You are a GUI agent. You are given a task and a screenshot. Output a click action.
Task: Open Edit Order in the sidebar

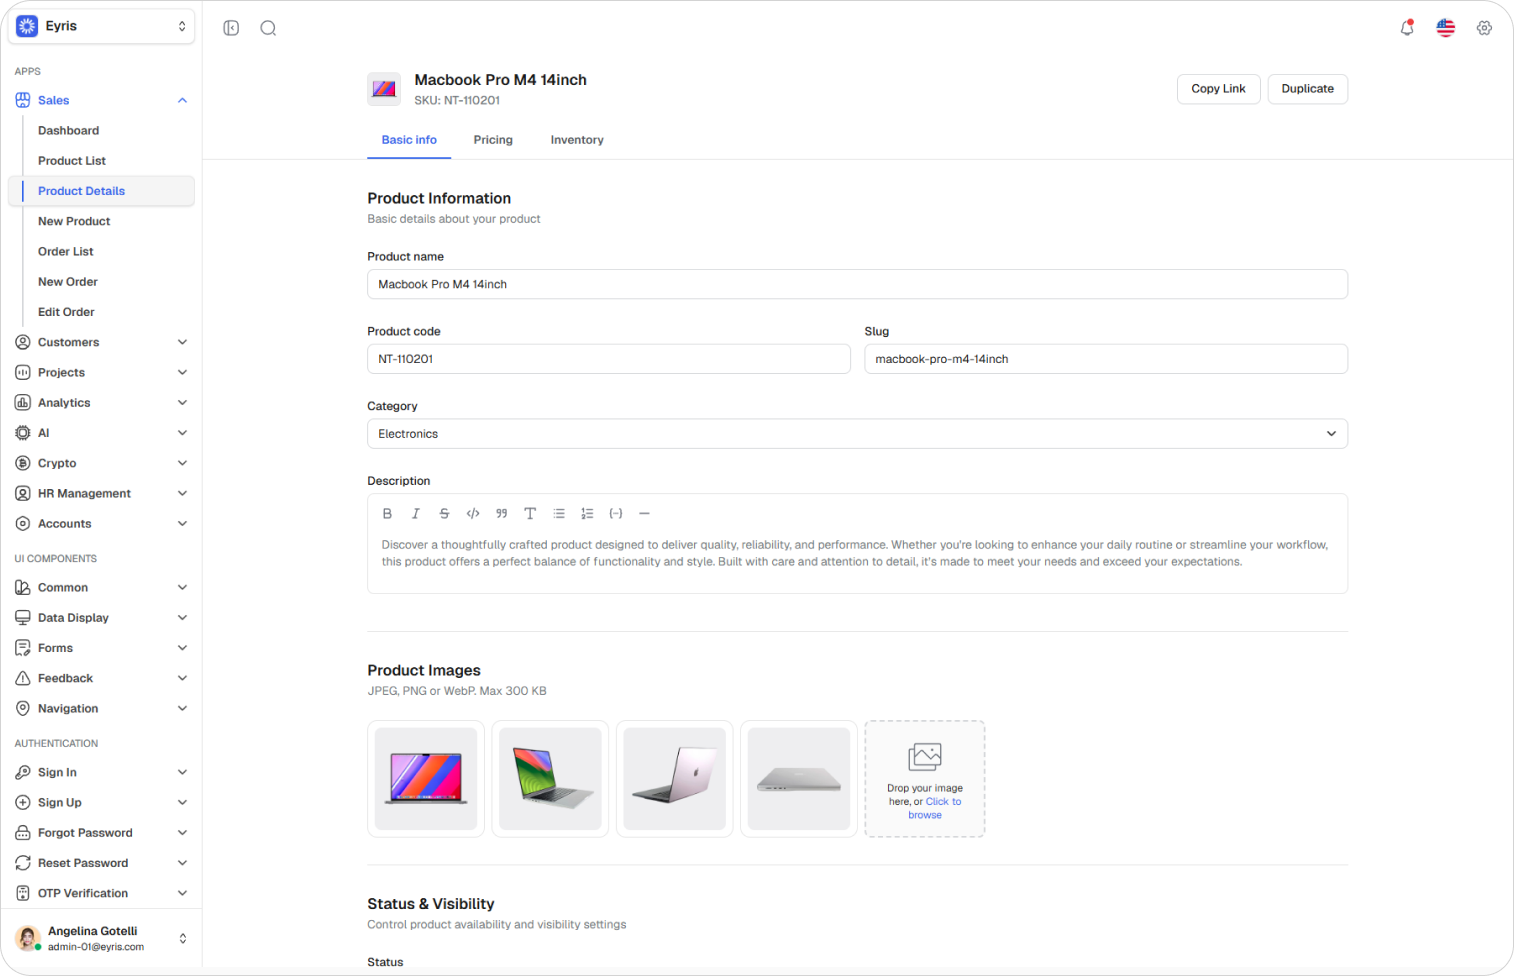click(x=66, y=312)
